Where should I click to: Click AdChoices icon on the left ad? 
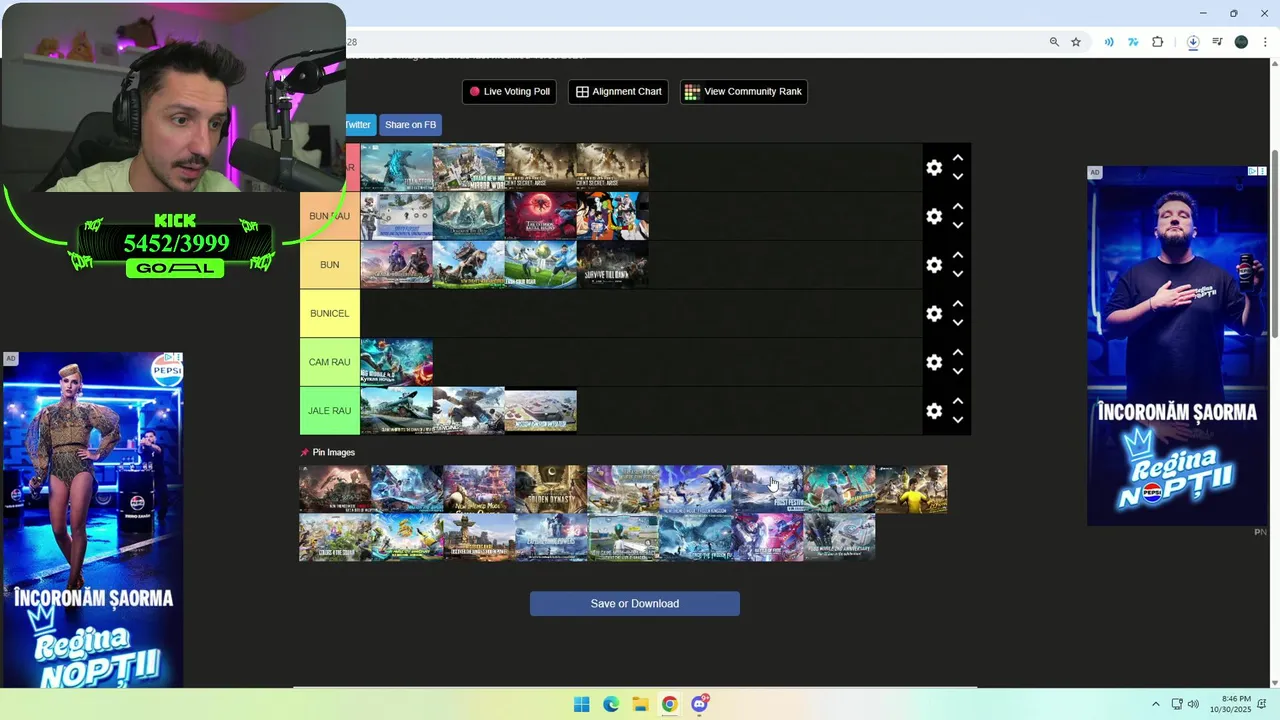click(x=170, y=357)
